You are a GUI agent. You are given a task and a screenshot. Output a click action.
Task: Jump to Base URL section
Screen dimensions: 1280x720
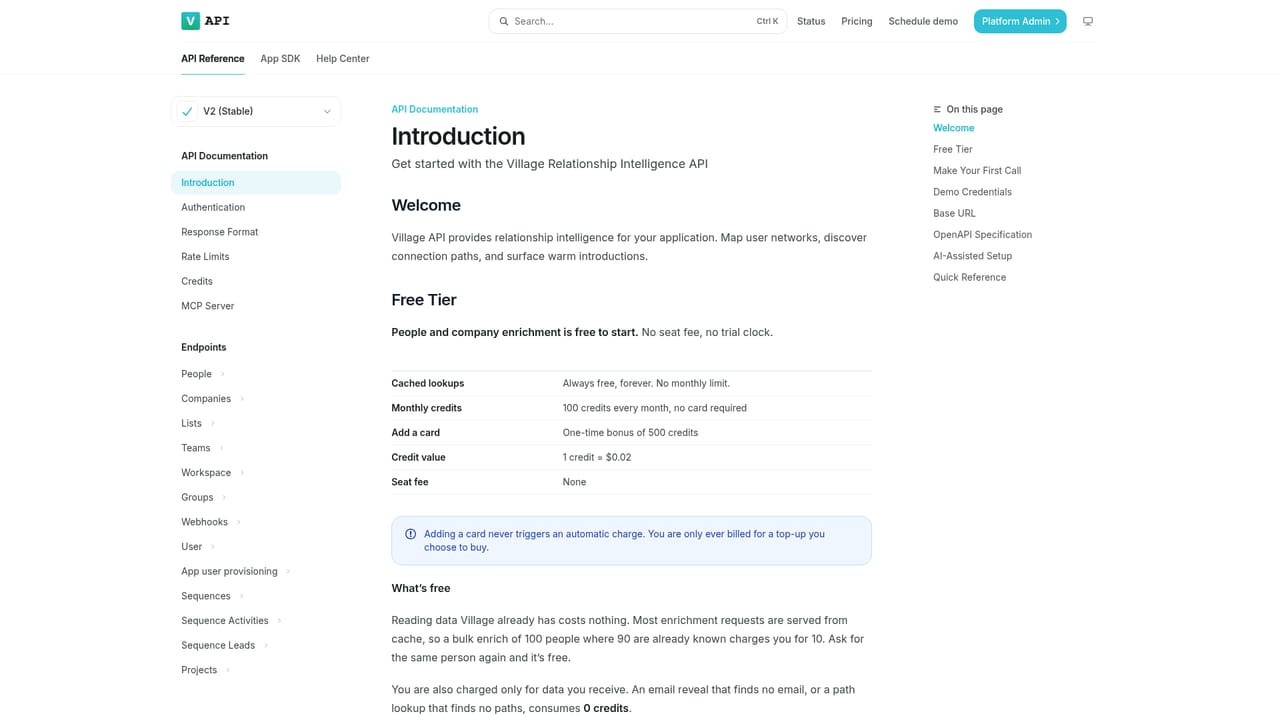point(954,213)
